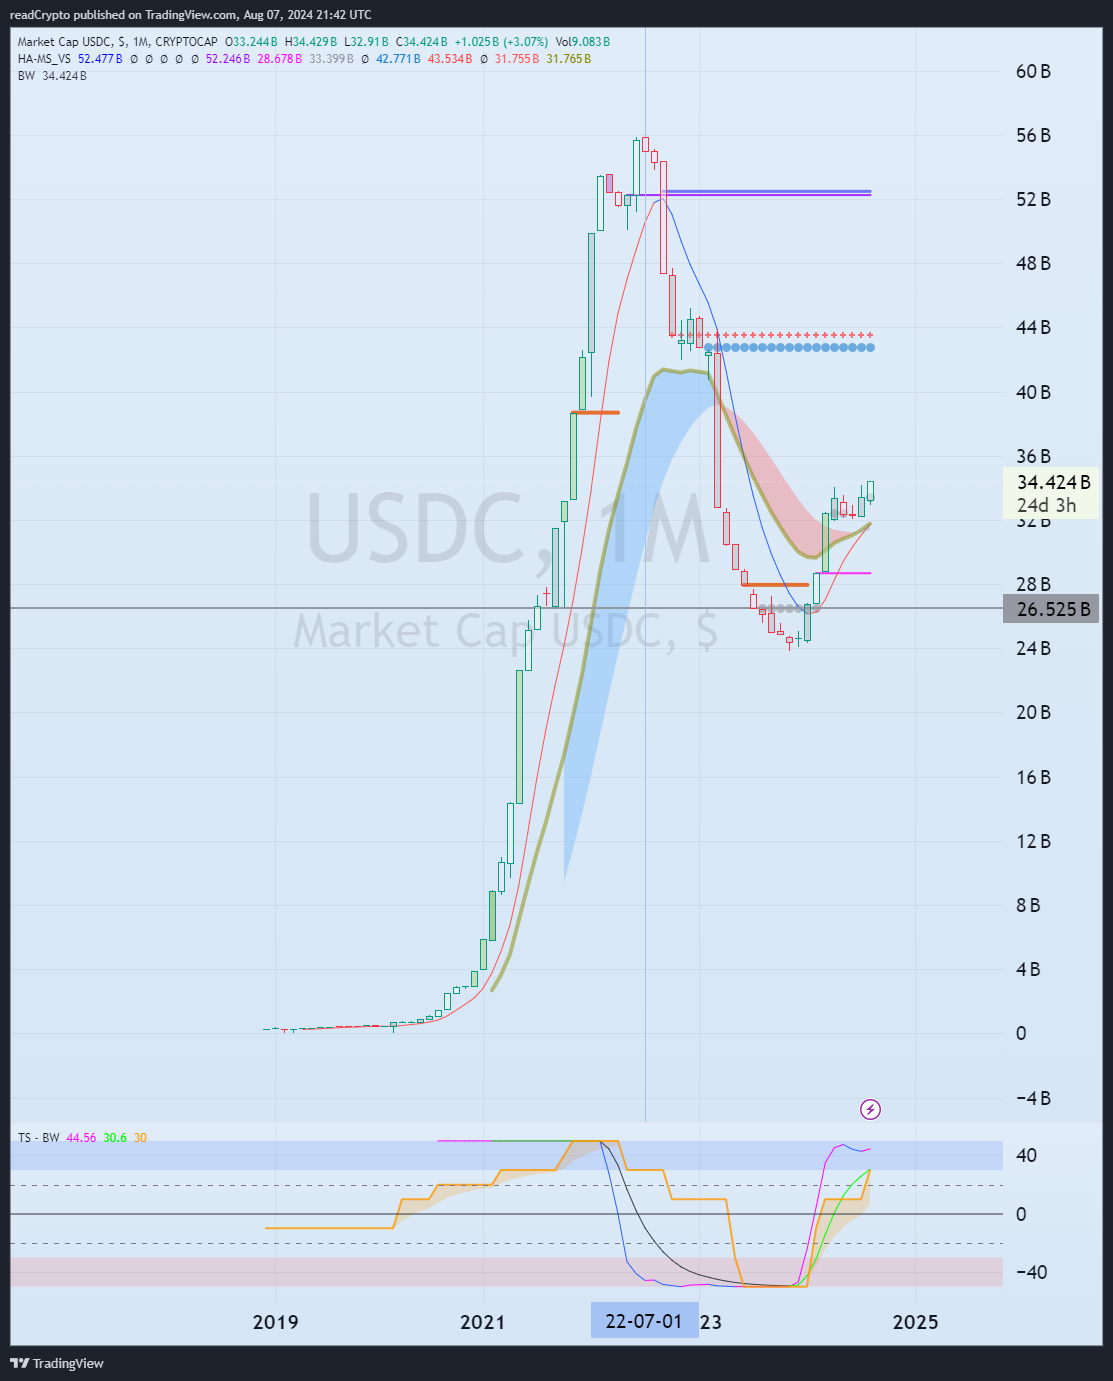1113x1381 pixels.
Task: Click the 31.765 B olive HA-MS_VS value
Action: pyautogui.click(x=568, y=59)
